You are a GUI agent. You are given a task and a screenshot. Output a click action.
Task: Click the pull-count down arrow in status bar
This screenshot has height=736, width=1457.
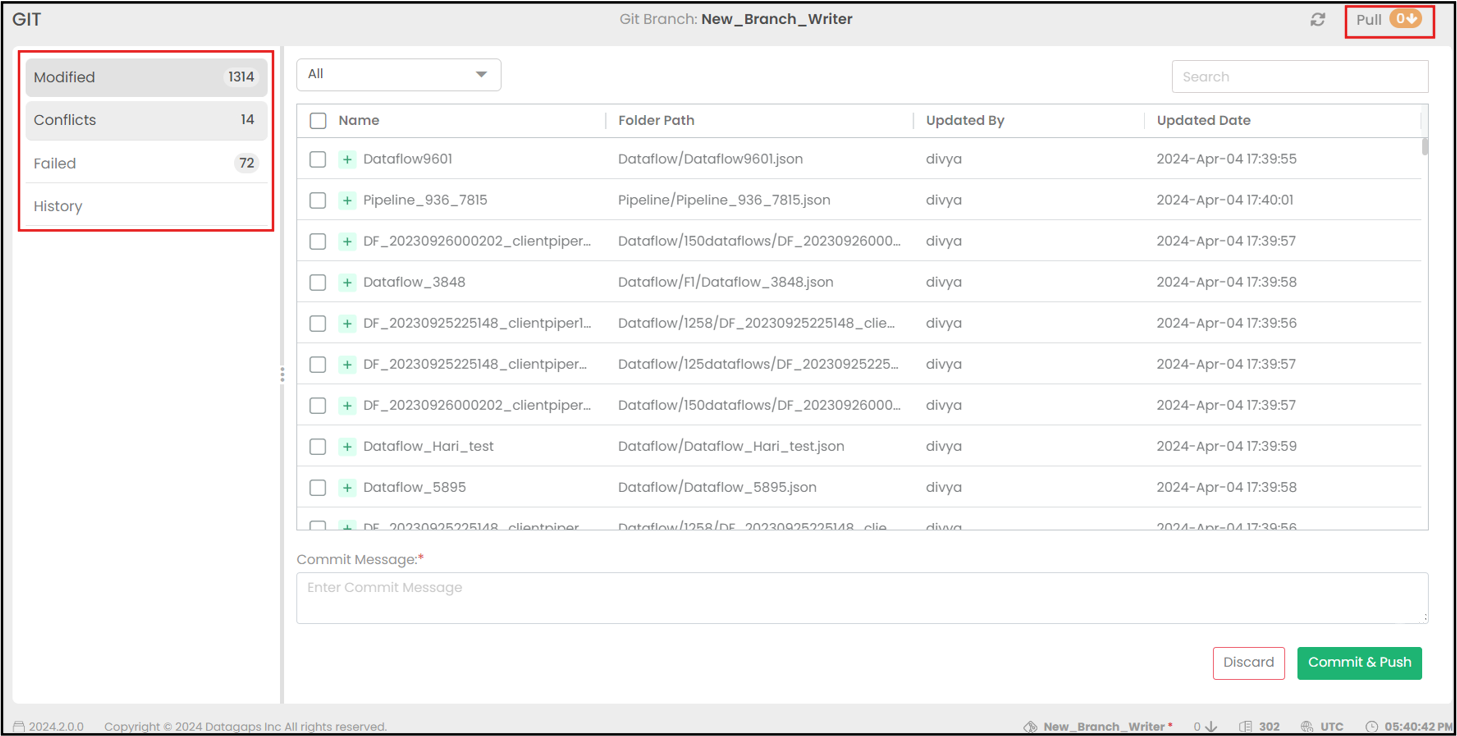click(x=1211, y=727)
